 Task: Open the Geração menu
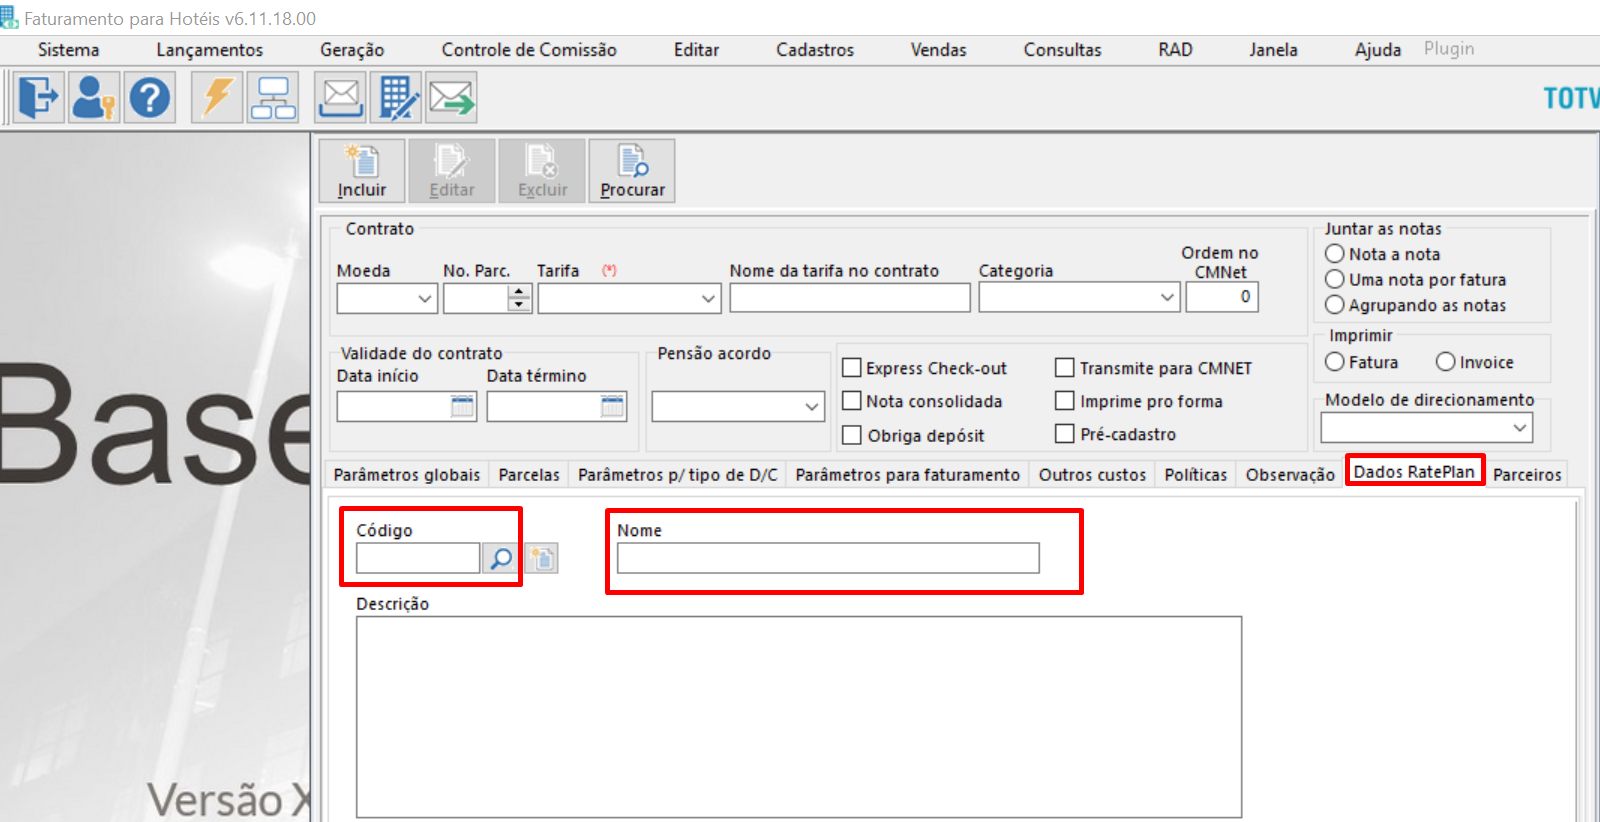[352, 50]
